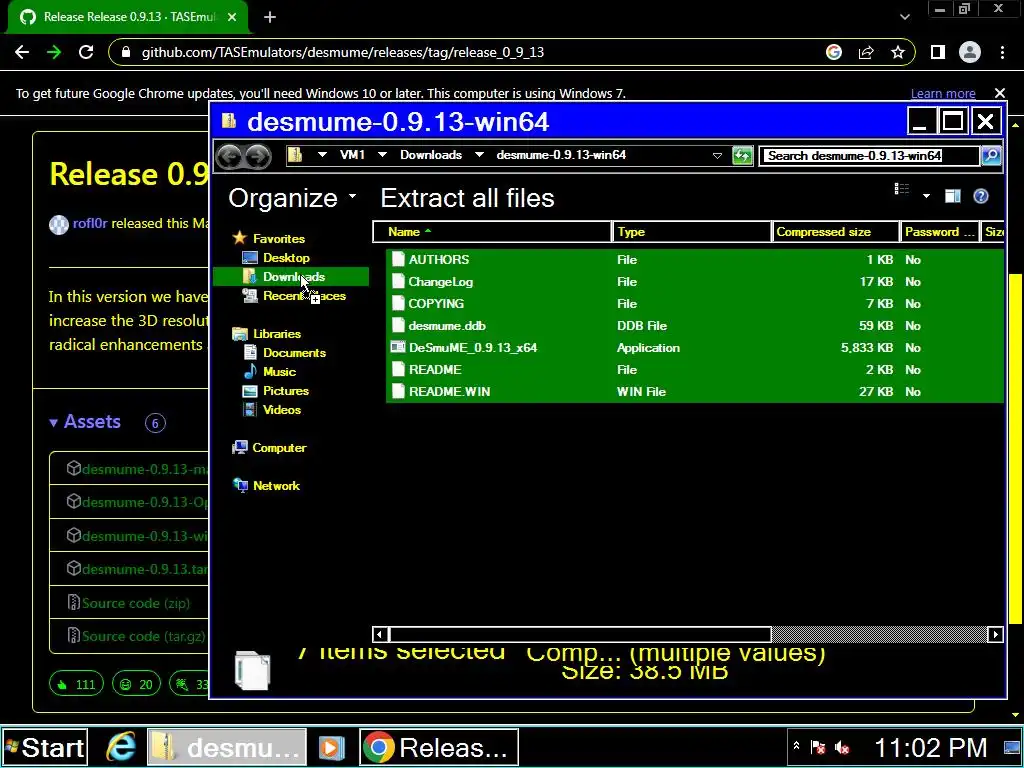Bookmark this page with the star icon
The width and height of the screenshot is (1024, 768).
pyautogui.click(x=898, y=52)
